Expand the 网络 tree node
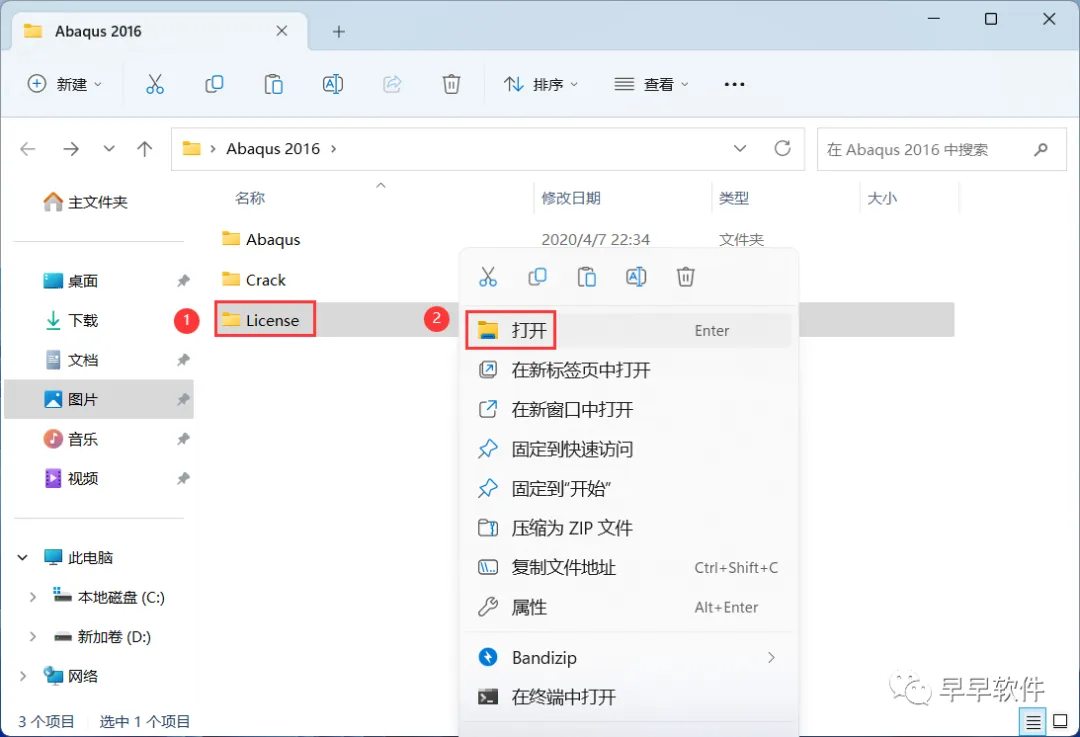 click(22, 676)
